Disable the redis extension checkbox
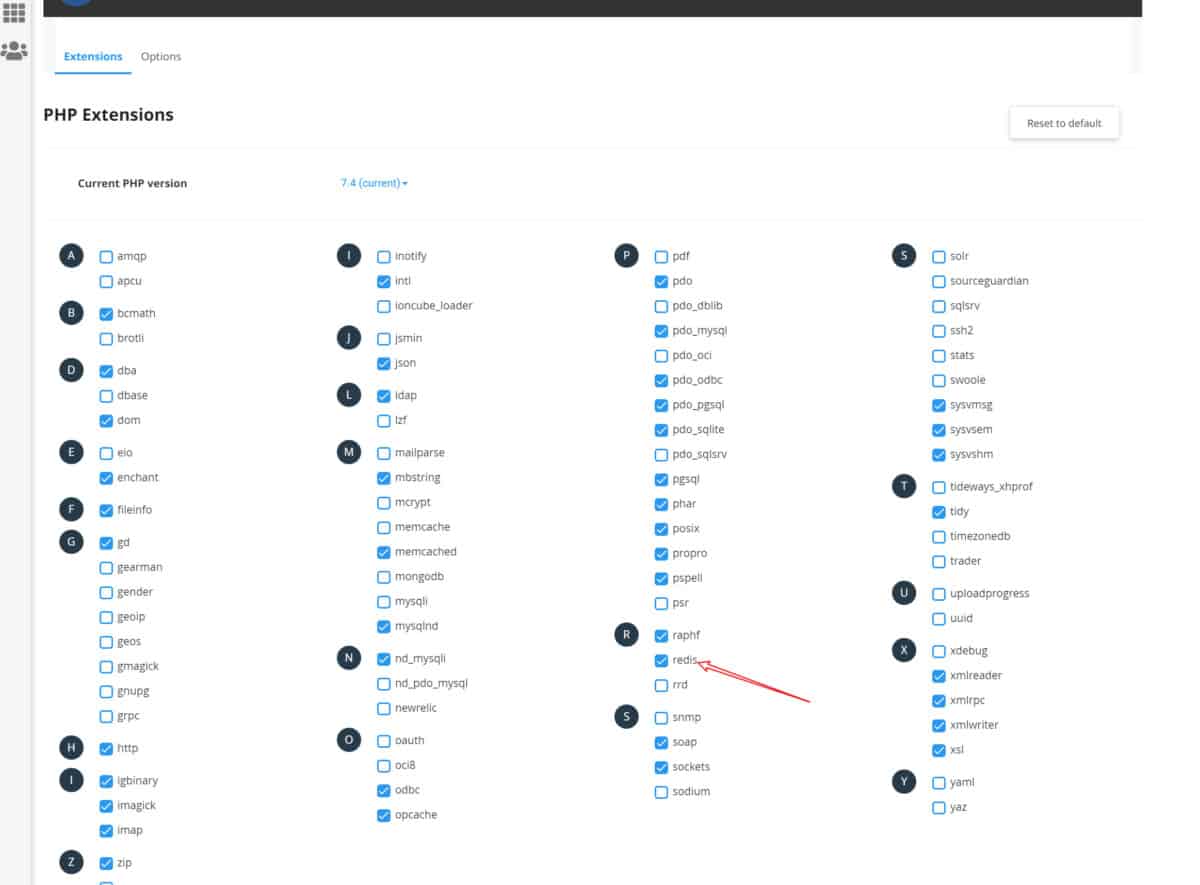The width and height of the screenshot is (1200, 885). point(661,660)
